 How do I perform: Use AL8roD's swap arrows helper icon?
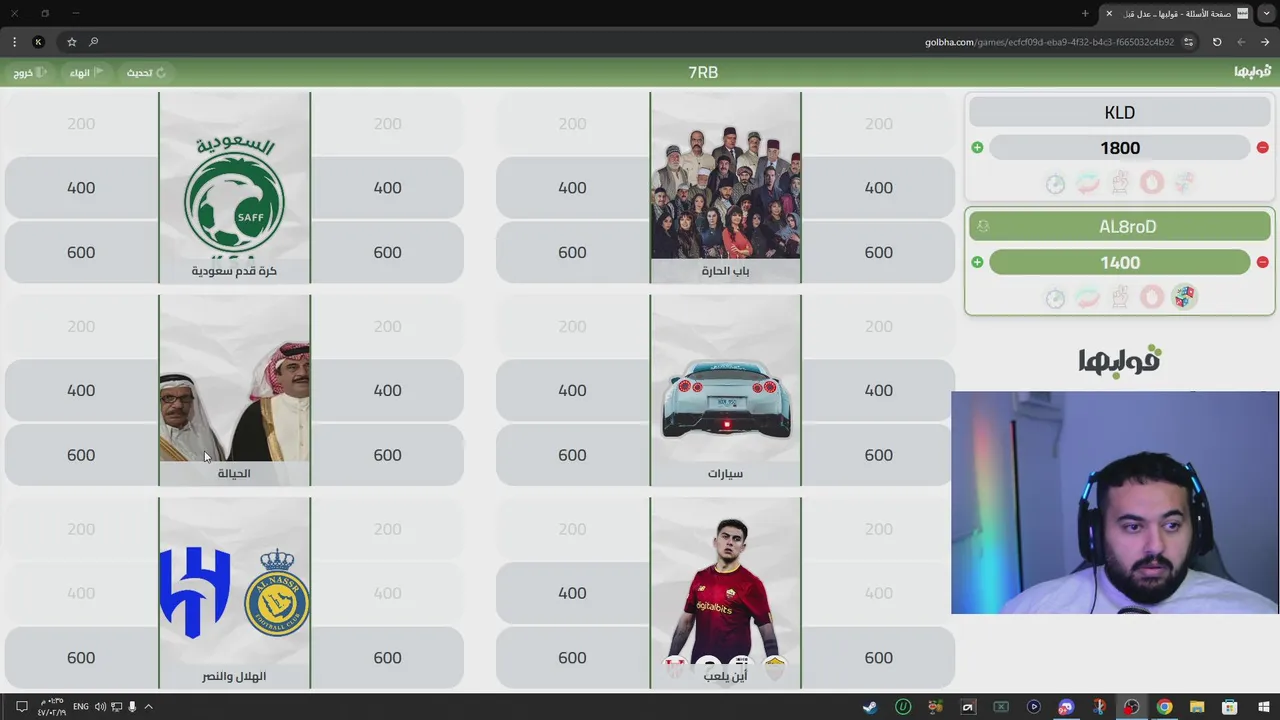(x=1087, y=297)
